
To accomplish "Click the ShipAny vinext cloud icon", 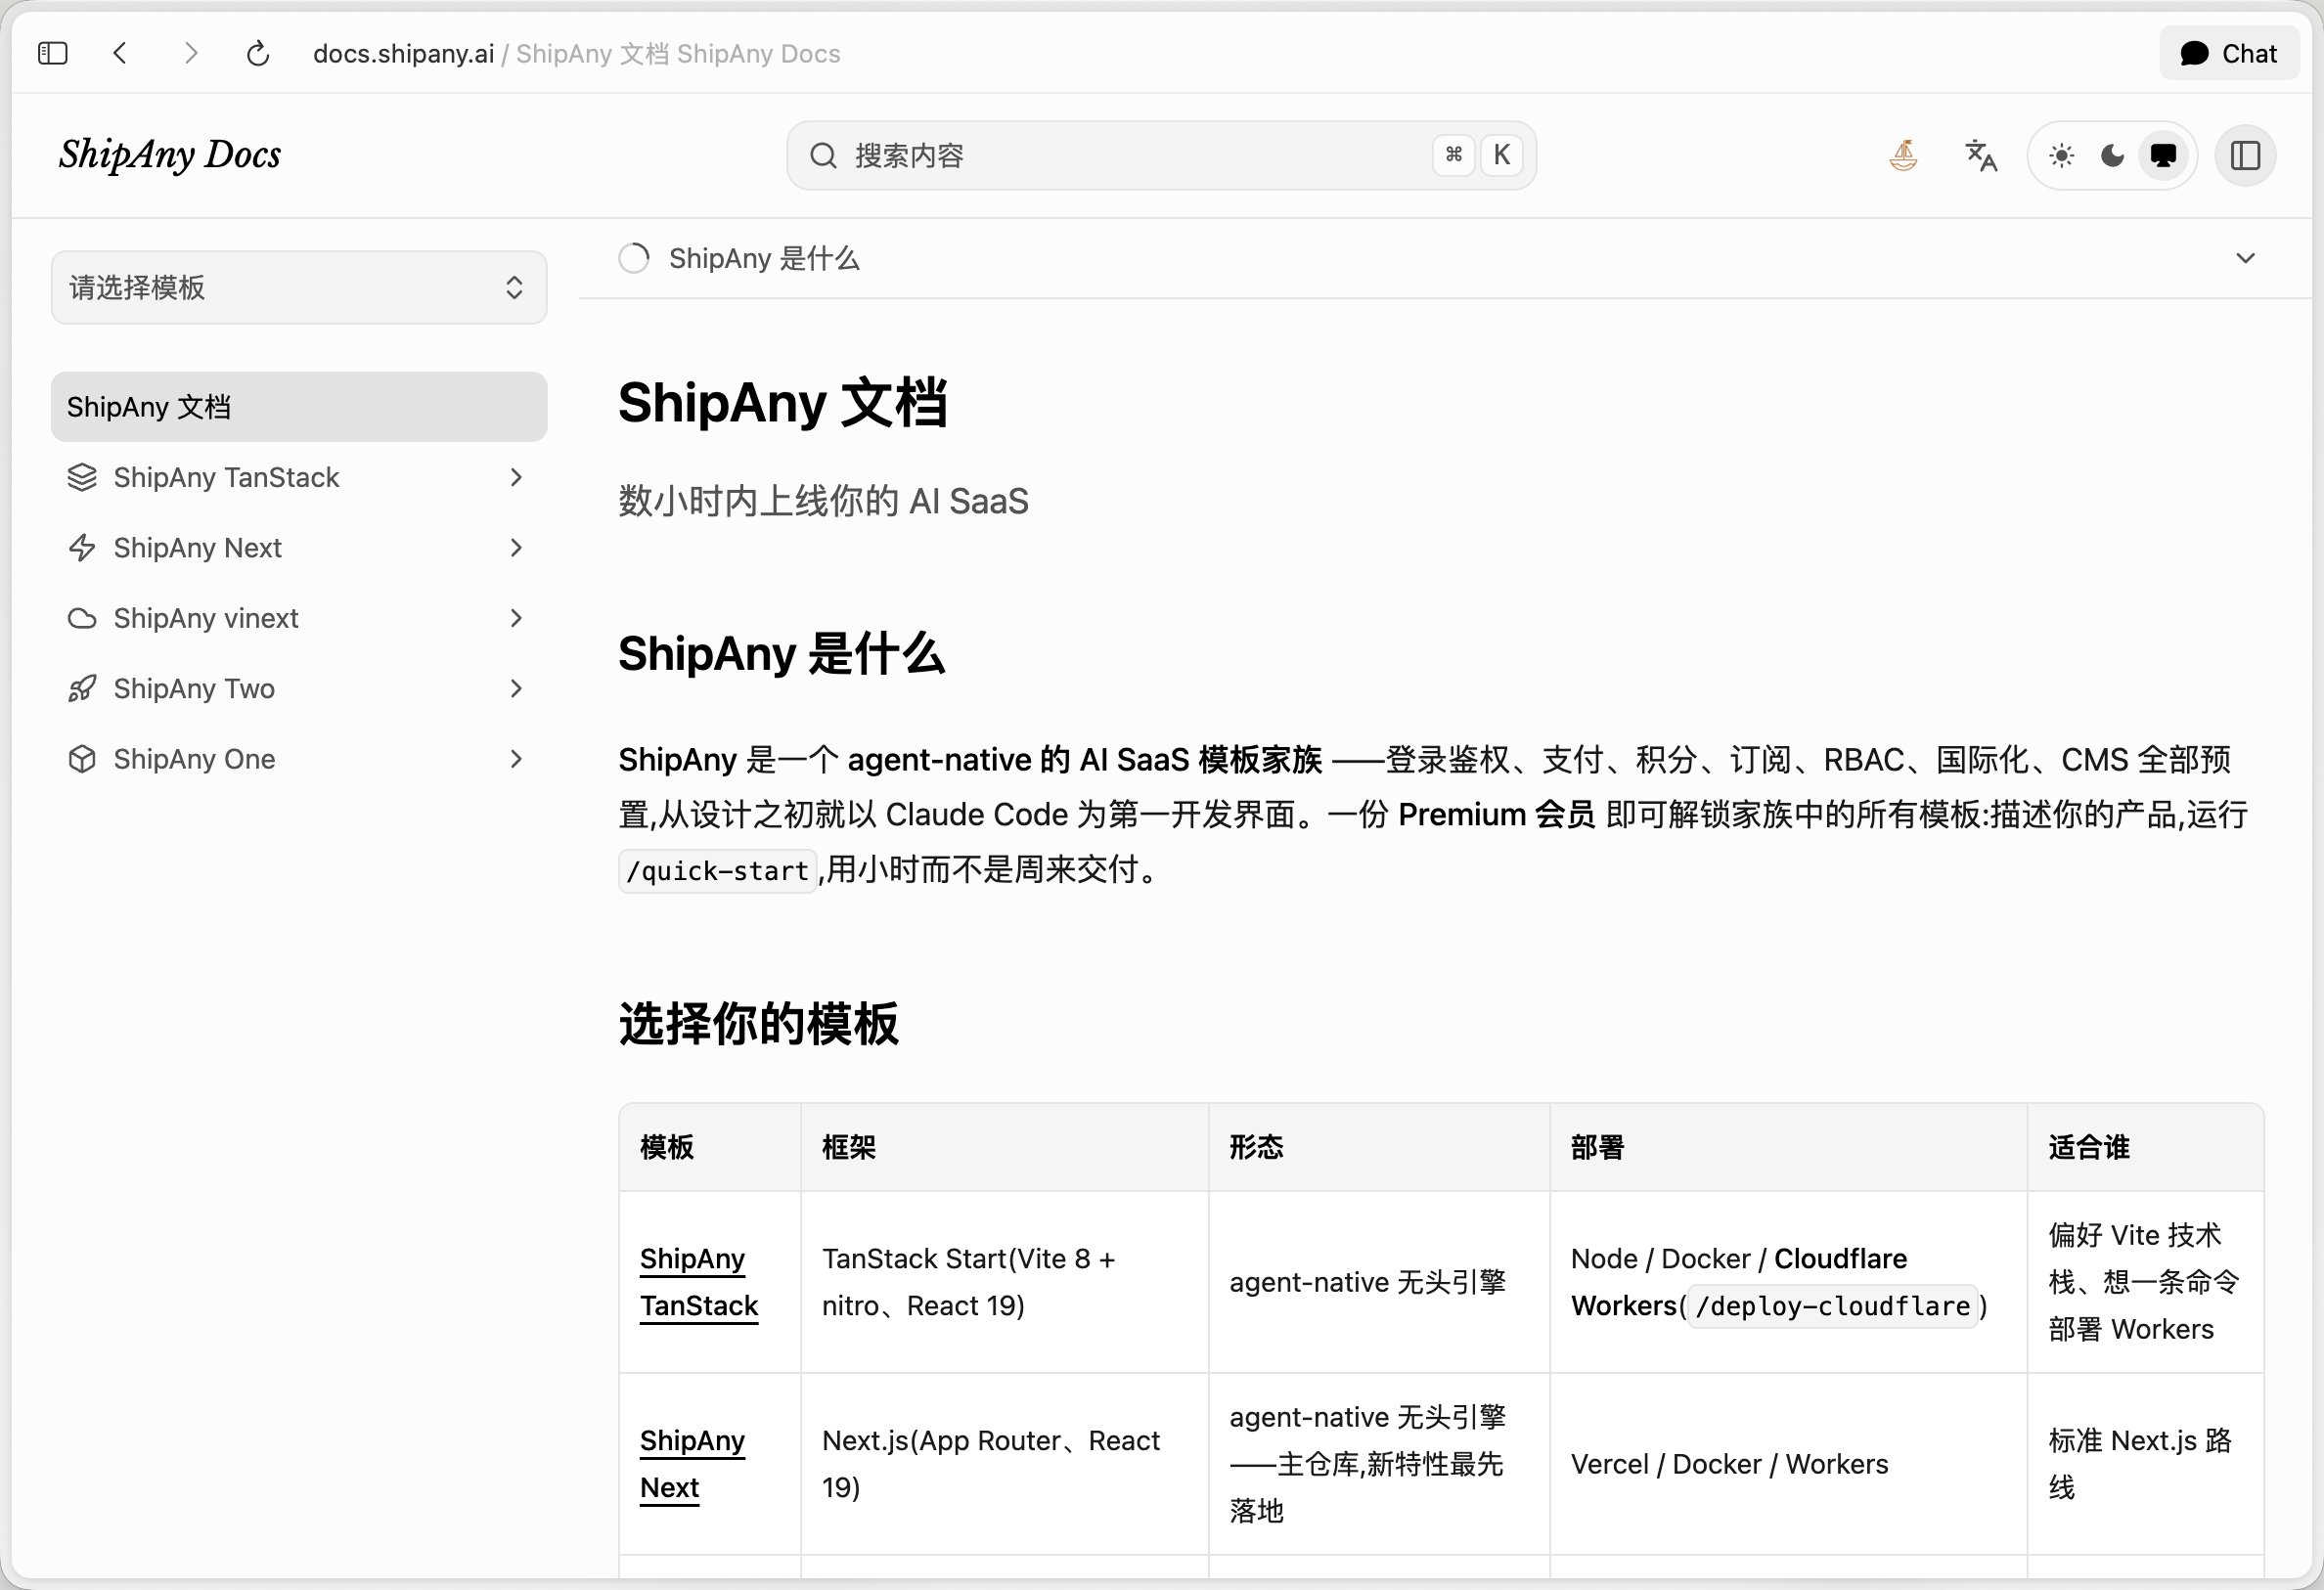I will click(x=82, y=618).
